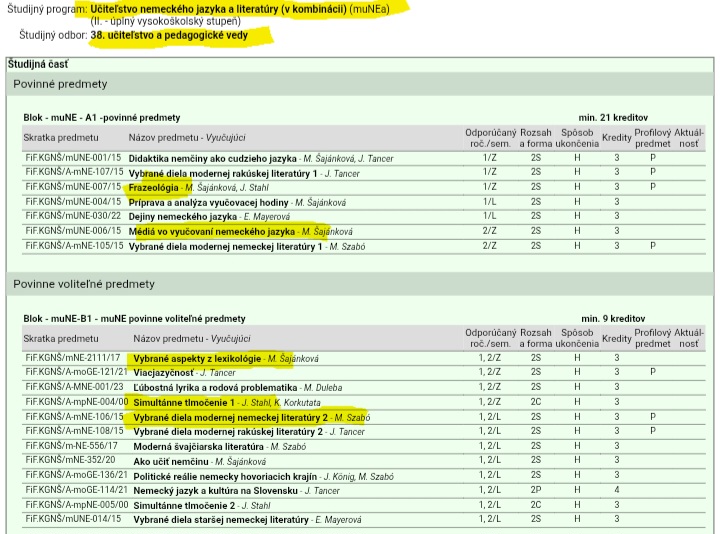Click the Didaktika nemčiny ako cudzieho jazyka course

click(213, 158)
